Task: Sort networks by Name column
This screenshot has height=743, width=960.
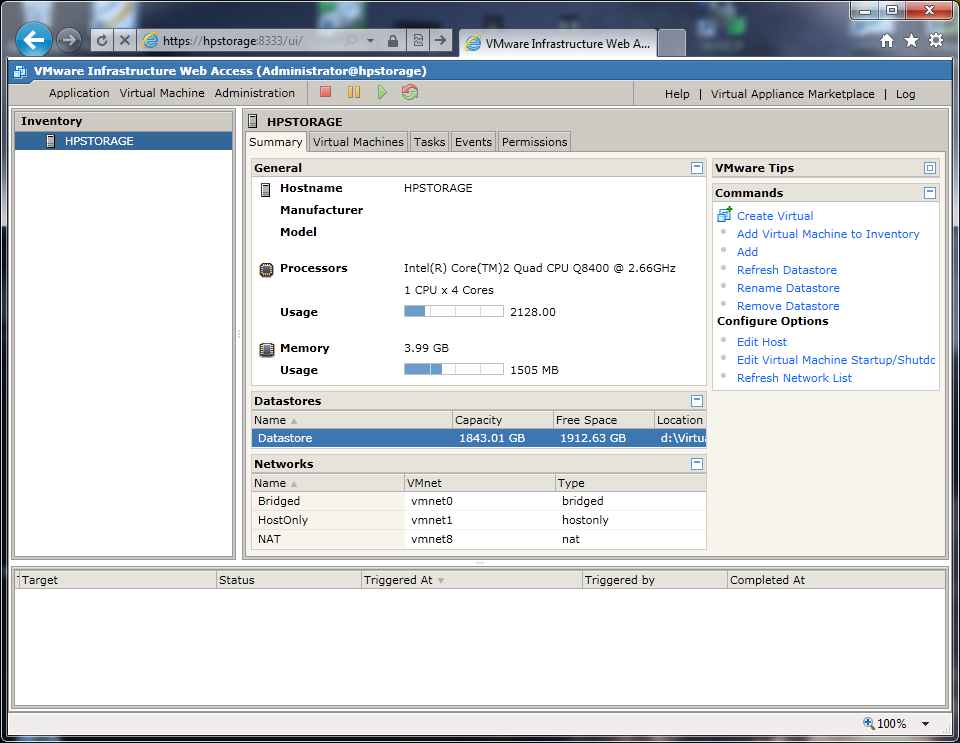Action: pos(328,483)
